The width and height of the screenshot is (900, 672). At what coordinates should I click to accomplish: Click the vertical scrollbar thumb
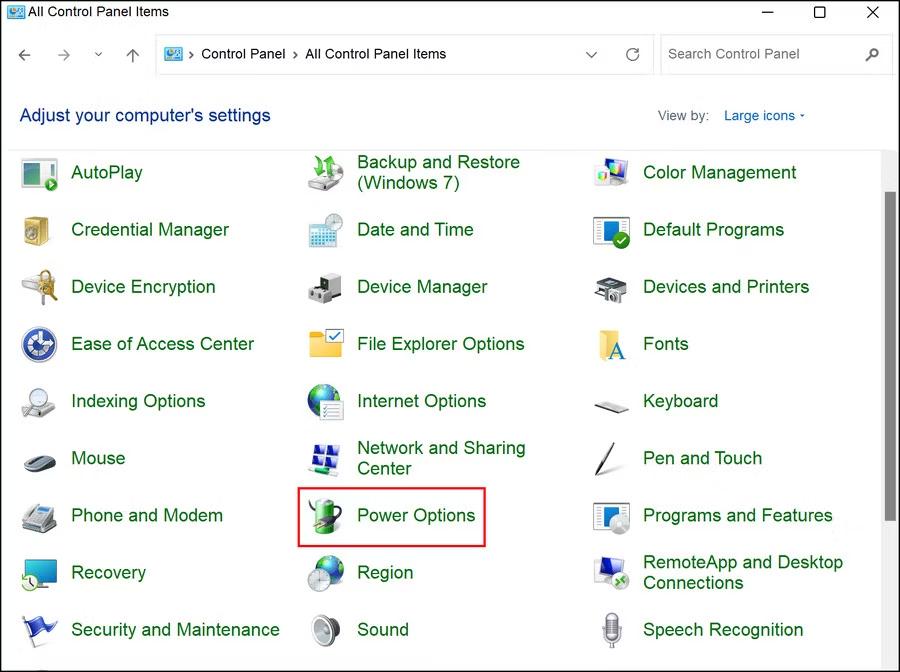pos(890,355)
